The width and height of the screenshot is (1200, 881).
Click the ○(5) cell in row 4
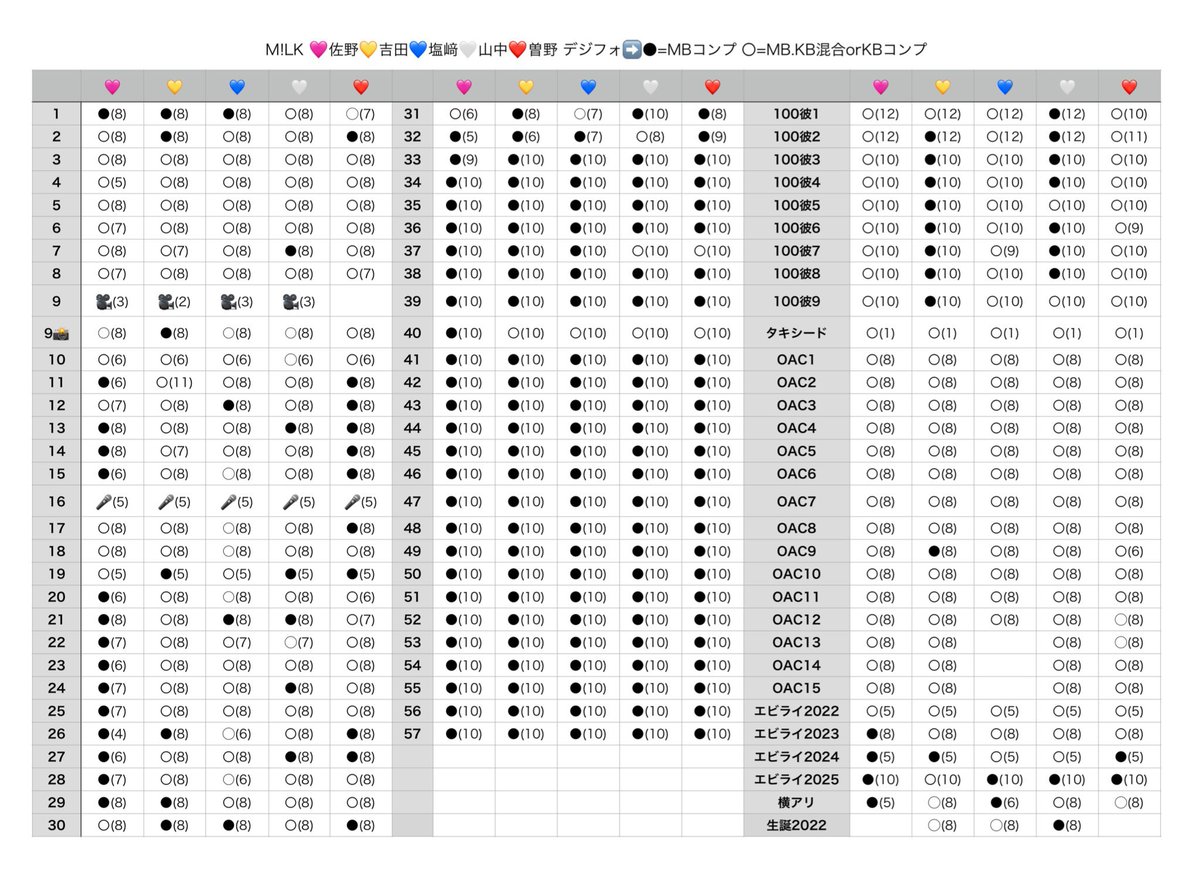[x=112, y=182]
